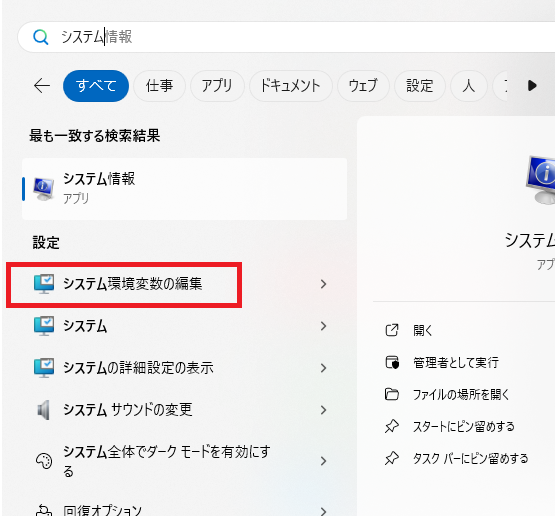Click the ファイルの場所を開く folder icon
Viewport: 556px width, 516px height.
(392, 394)
